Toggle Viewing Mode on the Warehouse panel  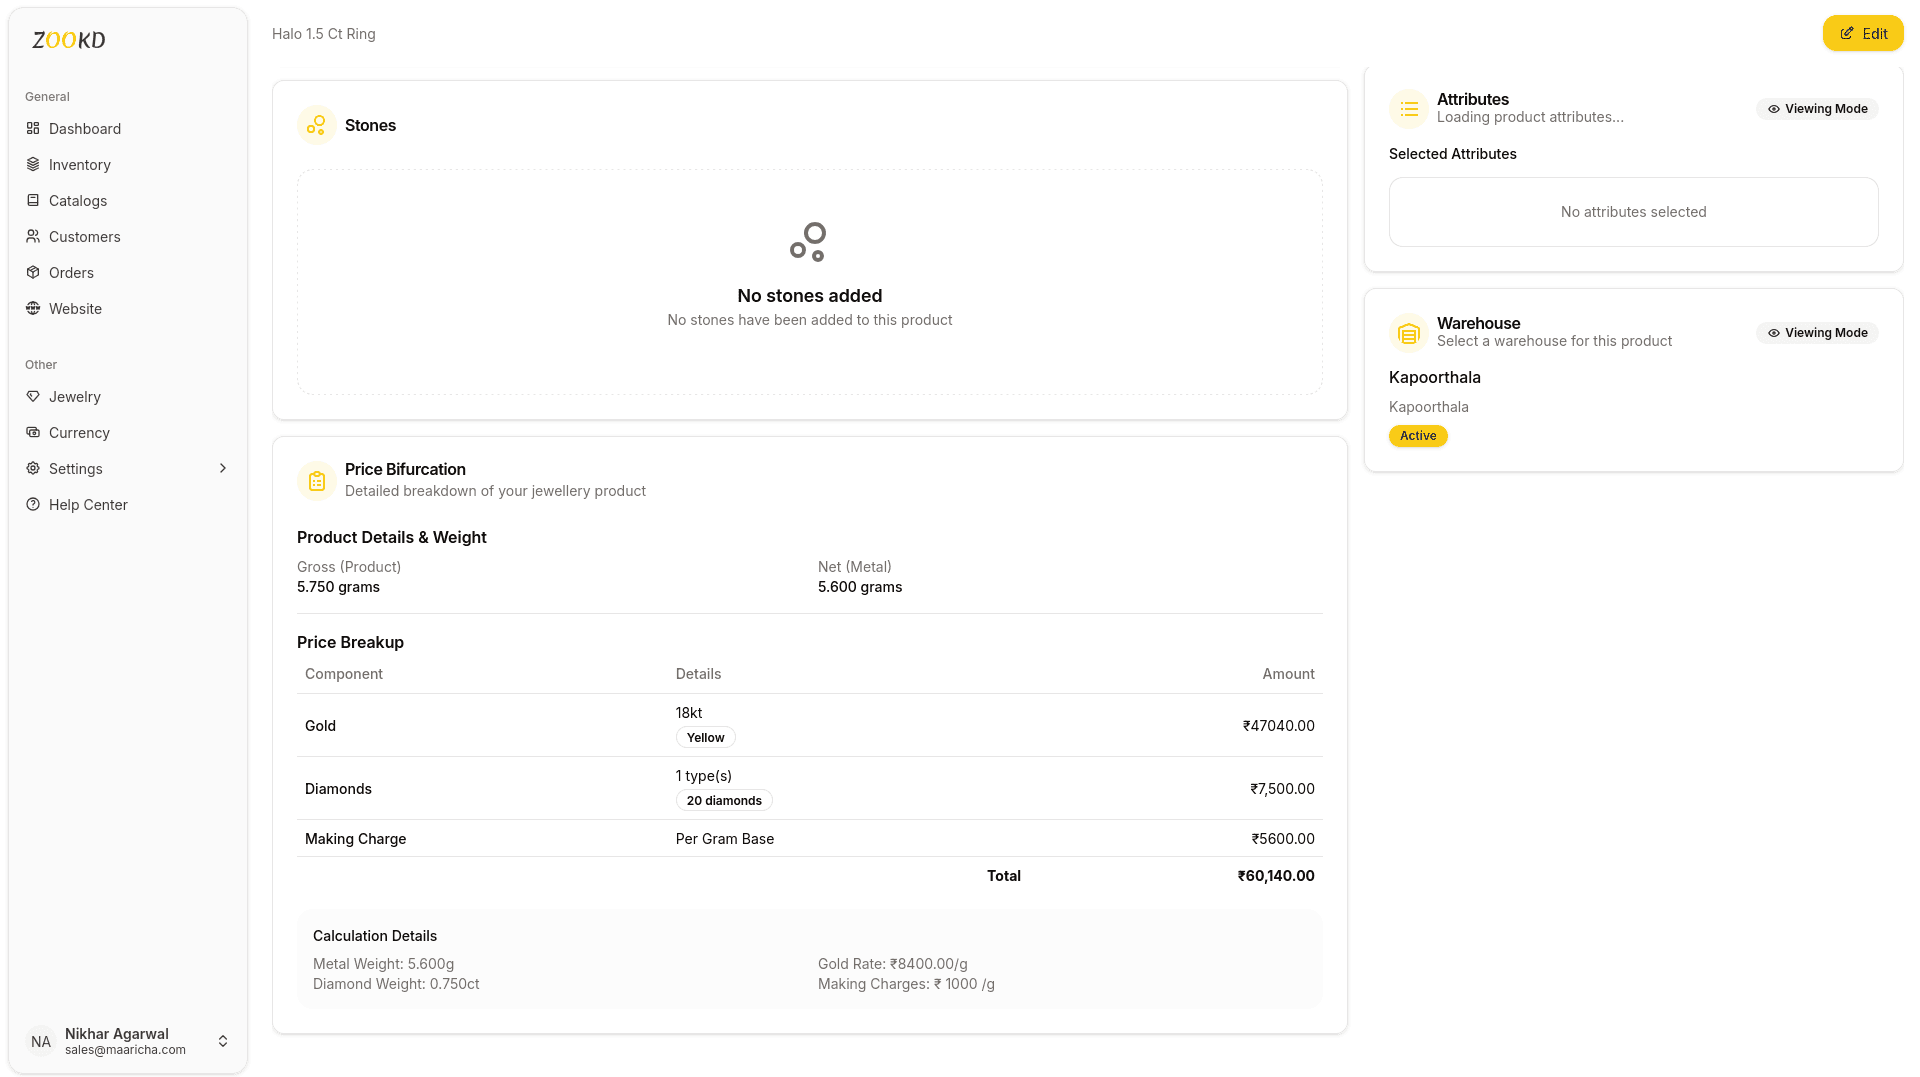[x=1817, y=332]
